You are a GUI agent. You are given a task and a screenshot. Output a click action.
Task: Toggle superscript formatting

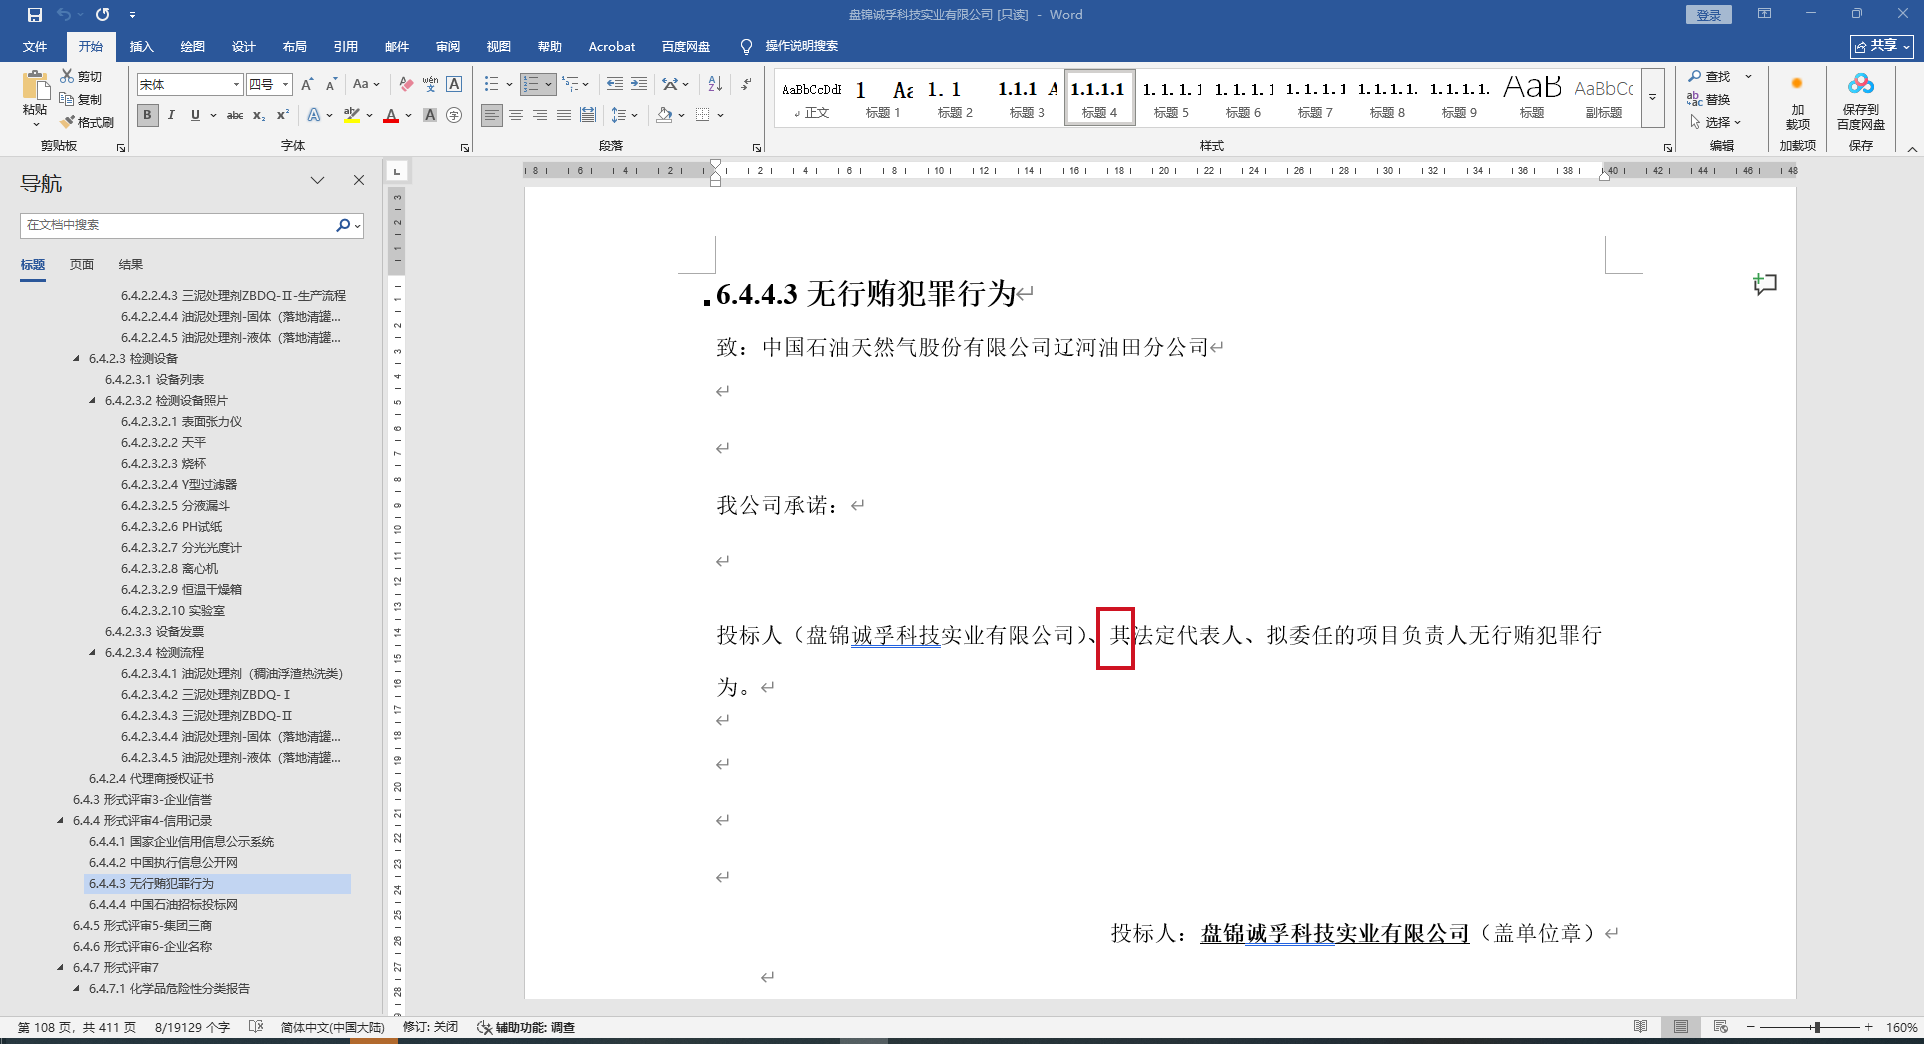pos(283,115)
